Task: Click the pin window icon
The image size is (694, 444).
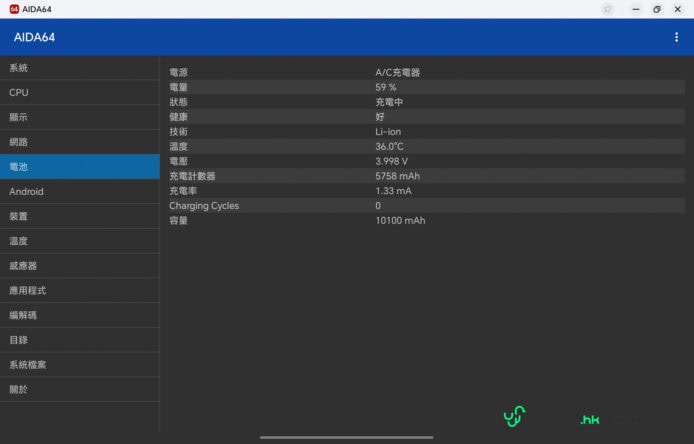Action: pos(608,9)
